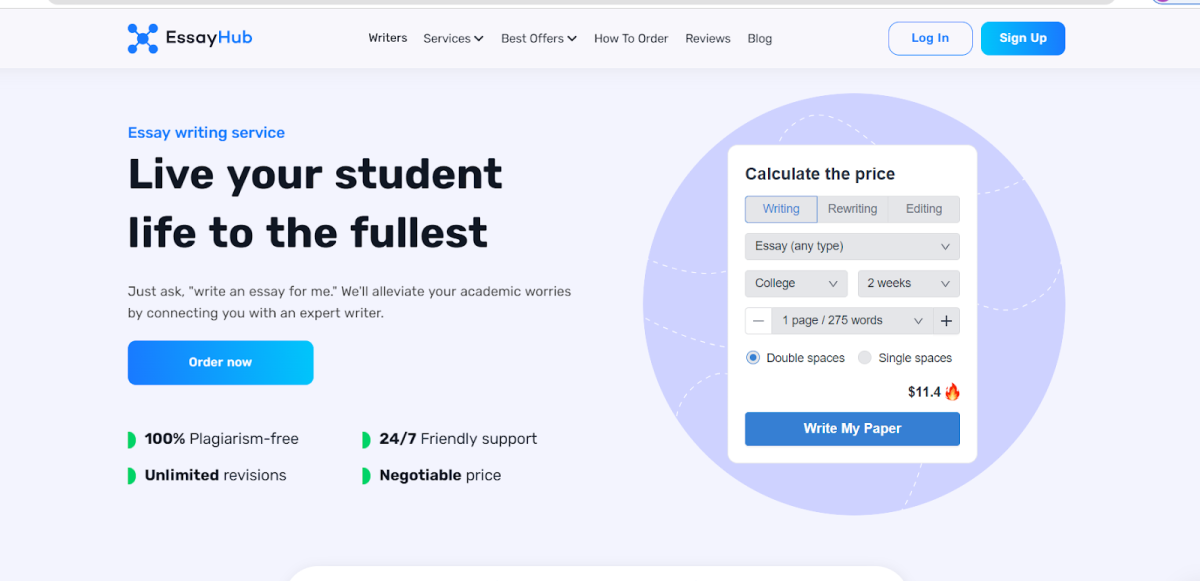Switch to the Rewriting tab
Screen dimensions: 1200x581
point(852,209)
